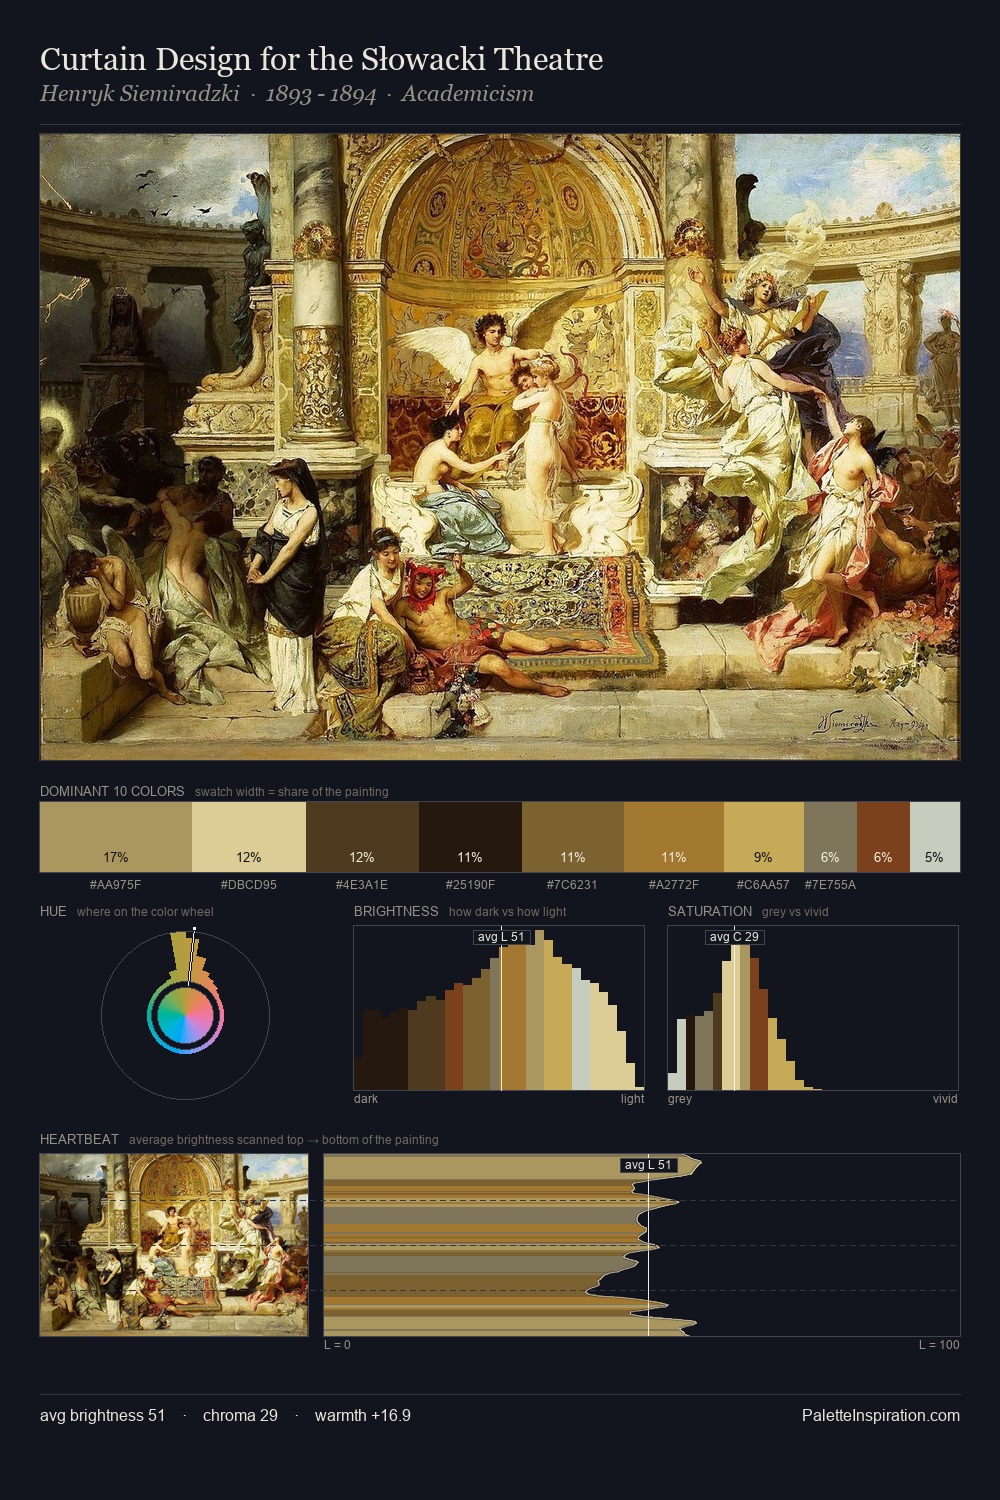Click the DOMINANT 10 COLORS heading
Screen dimensions: 1000x1500
(x=112, y=791)
